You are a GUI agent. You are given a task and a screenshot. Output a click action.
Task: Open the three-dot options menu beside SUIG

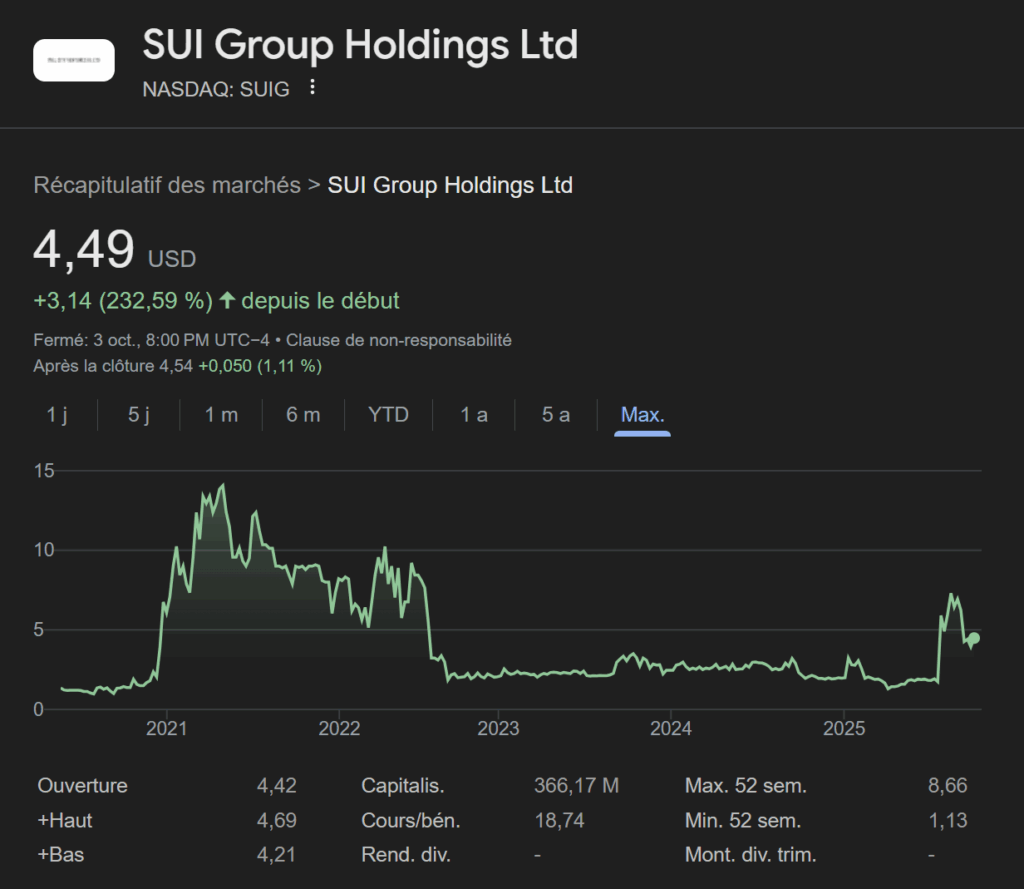click(x=312, y=88)
